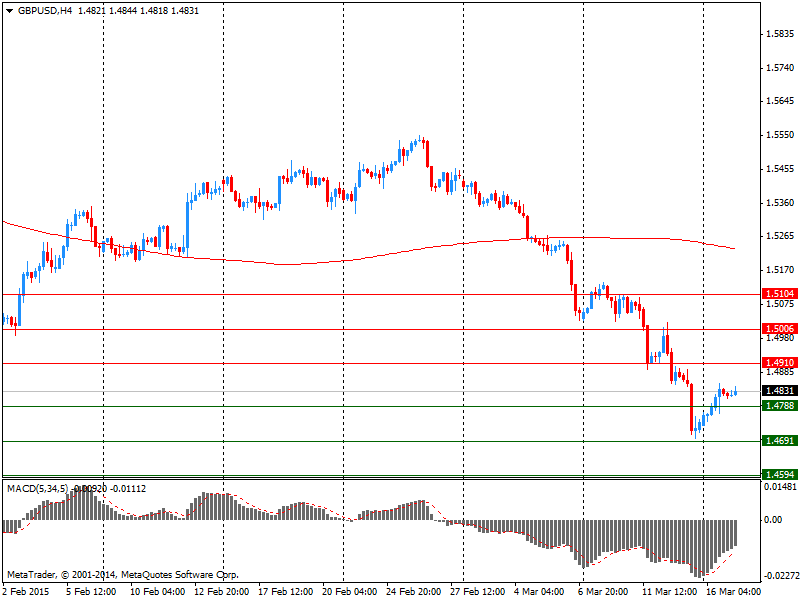Select the 0.00 MACD zero-line value
The width and height of the screenshot is (800, 600).
pos(773,520)
